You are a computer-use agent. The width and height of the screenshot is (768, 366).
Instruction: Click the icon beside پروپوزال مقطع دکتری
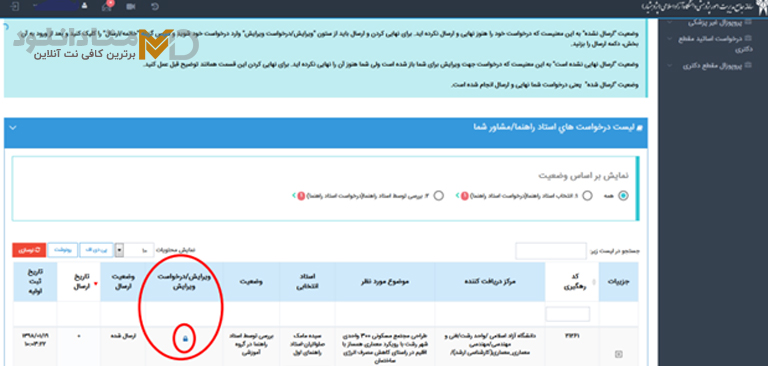pyautogui.click(x=747, y=65)
